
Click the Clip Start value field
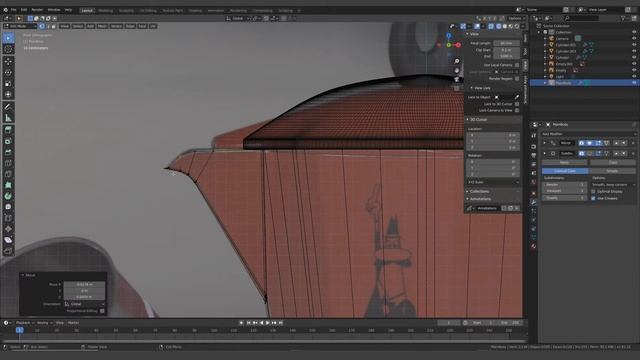click(x=506, y=50)
